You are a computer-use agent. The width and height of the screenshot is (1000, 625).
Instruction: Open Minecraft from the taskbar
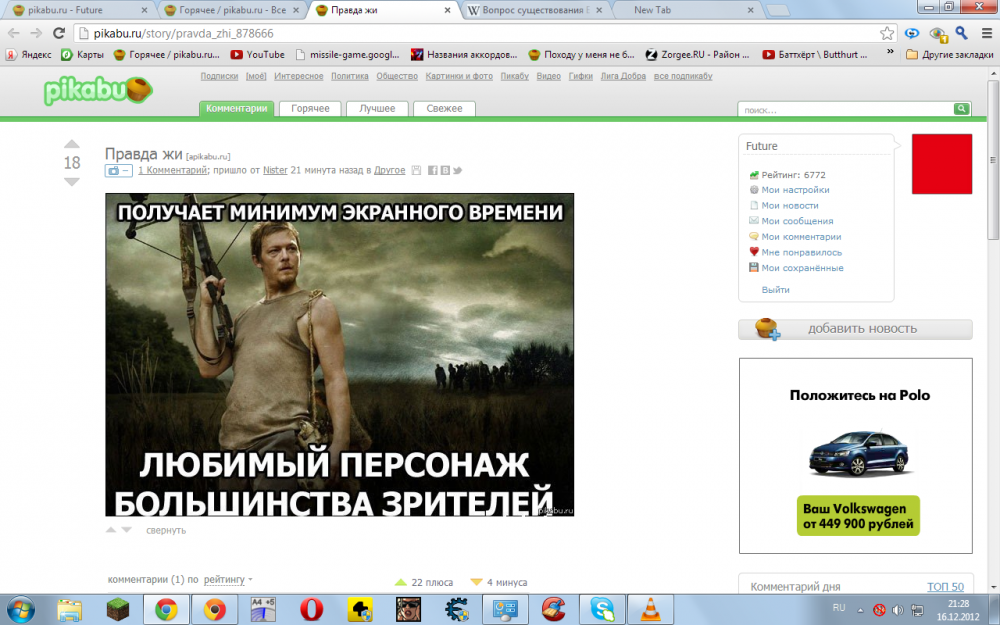point(117,610)
